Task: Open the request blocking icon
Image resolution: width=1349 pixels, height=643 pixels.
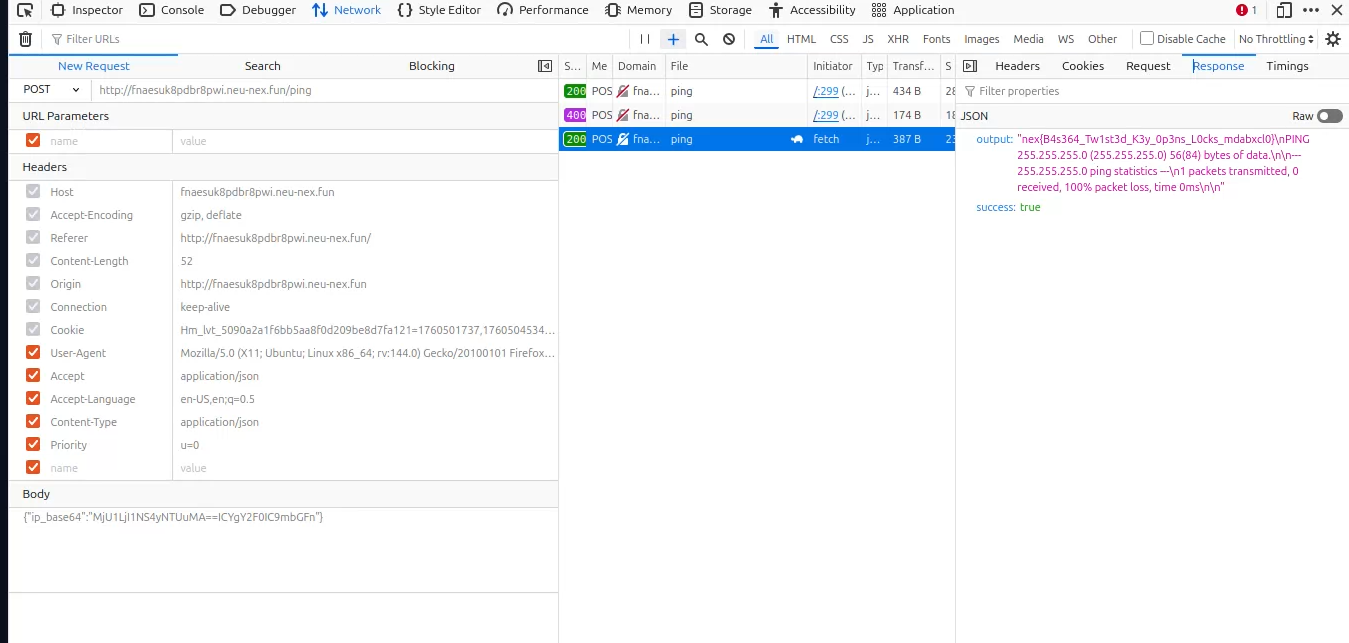Action: [x=729, y=39]
